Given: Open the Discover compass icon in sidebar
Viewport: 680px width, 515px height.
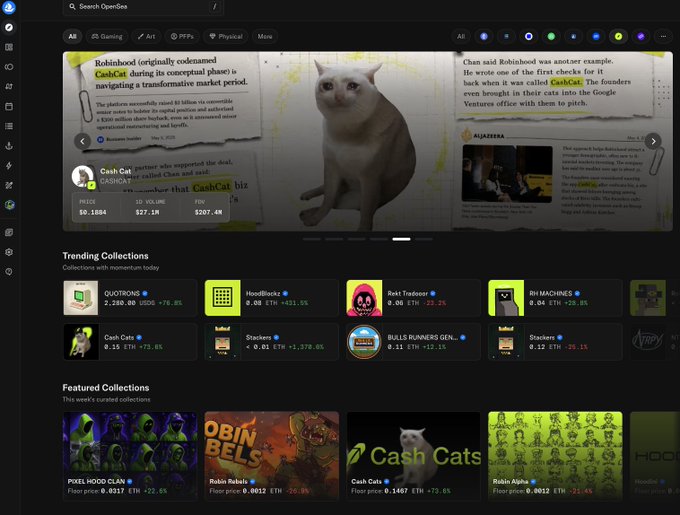Looking at the screenshot, I should tap(9, 27).
